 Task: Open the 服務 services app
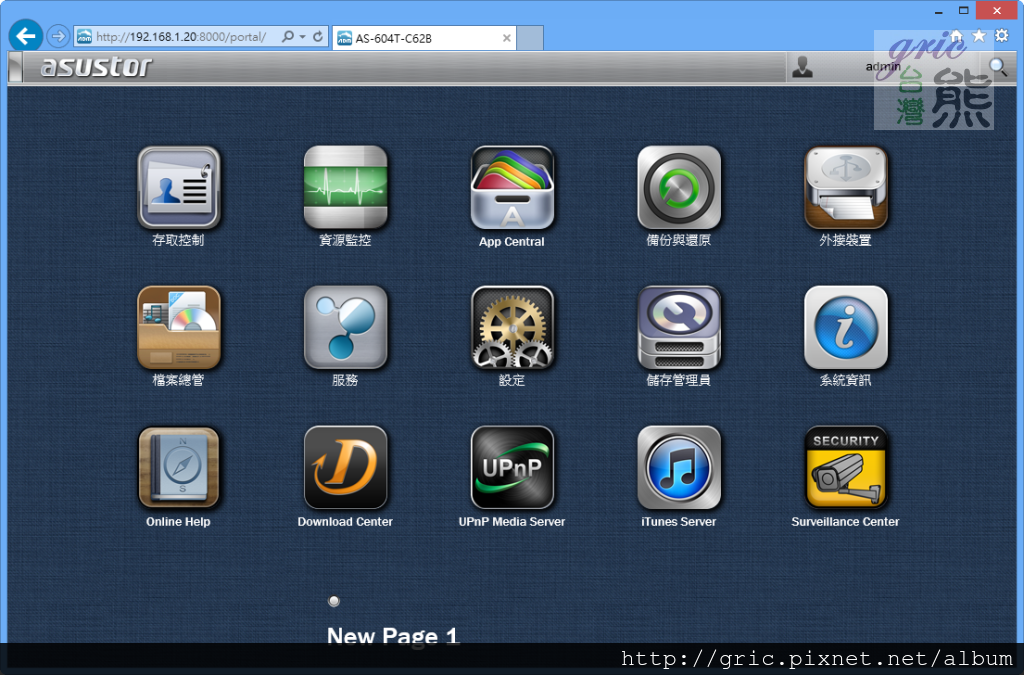coord(345,327)
